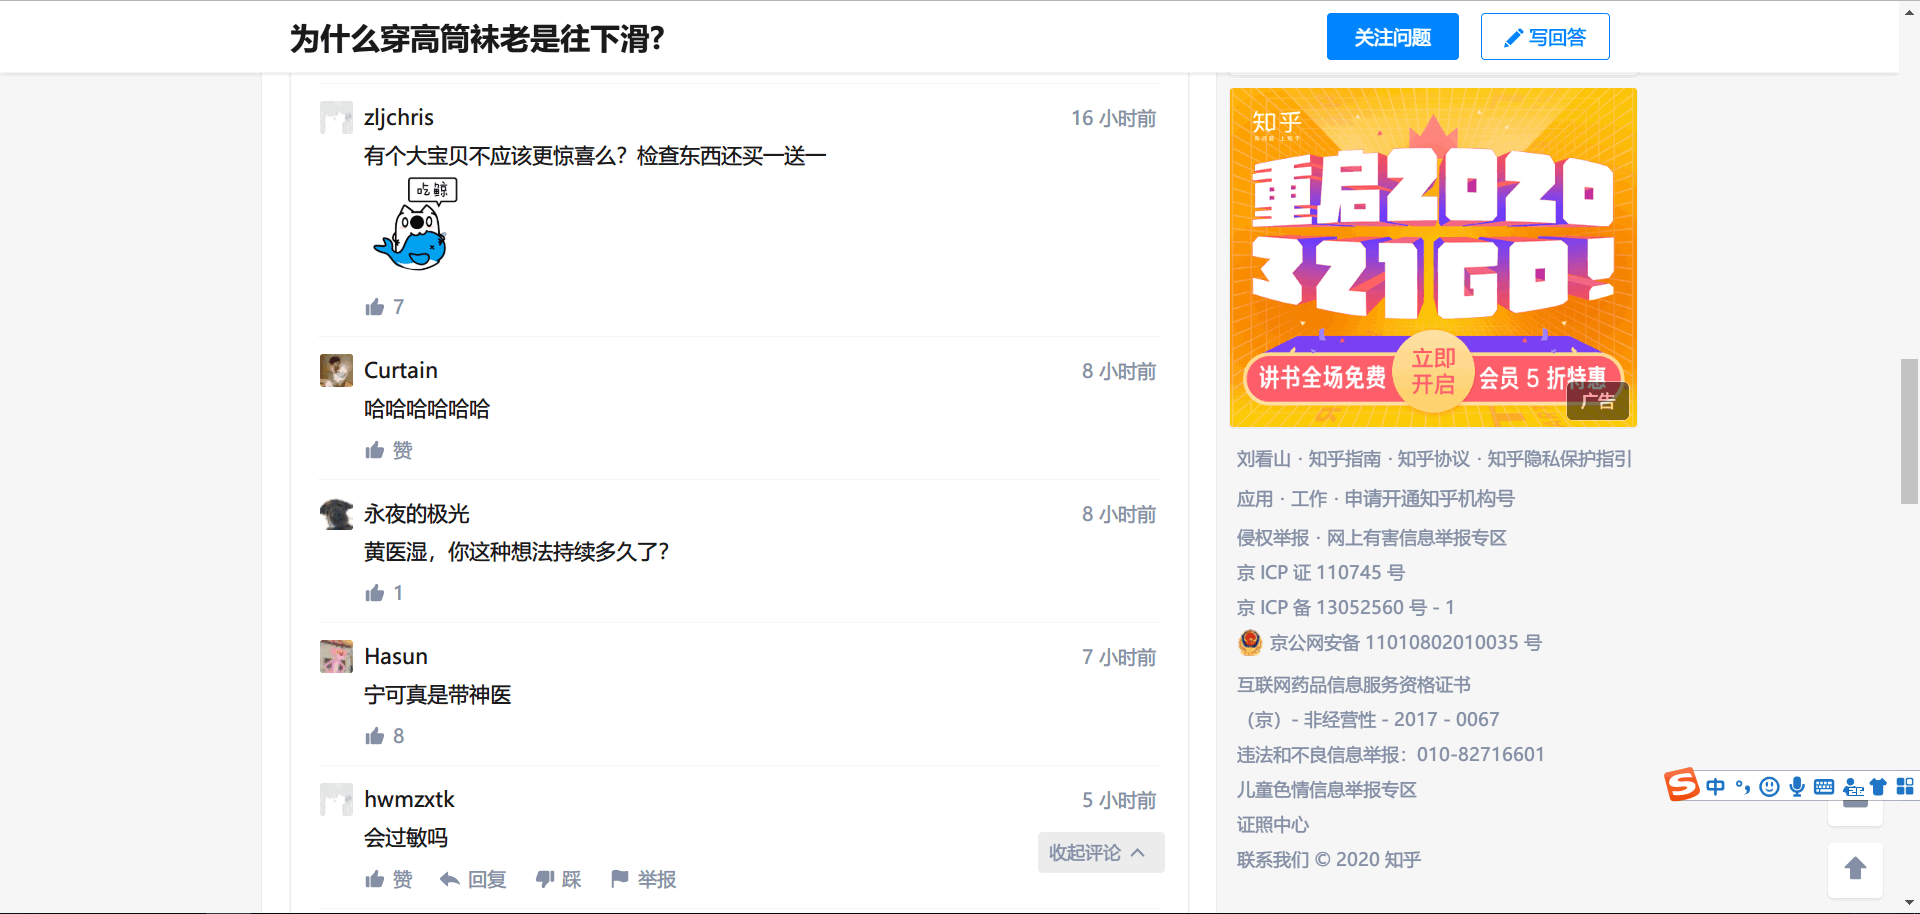Reply to hwmzxtk's comment via 回复
Viewport: 1920px width, 914px height.
[473, 880]
